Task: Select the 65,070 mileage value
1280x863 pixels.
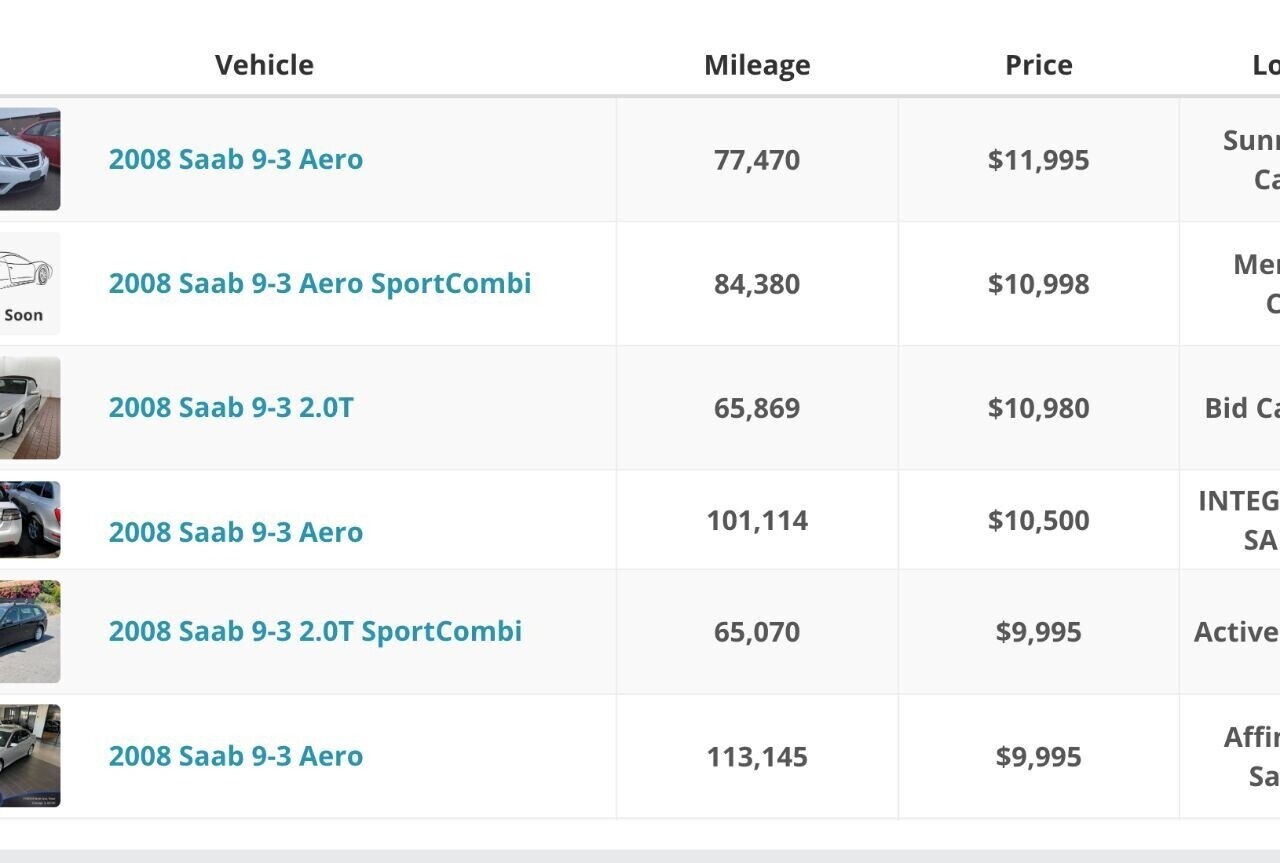Action: 757,632
